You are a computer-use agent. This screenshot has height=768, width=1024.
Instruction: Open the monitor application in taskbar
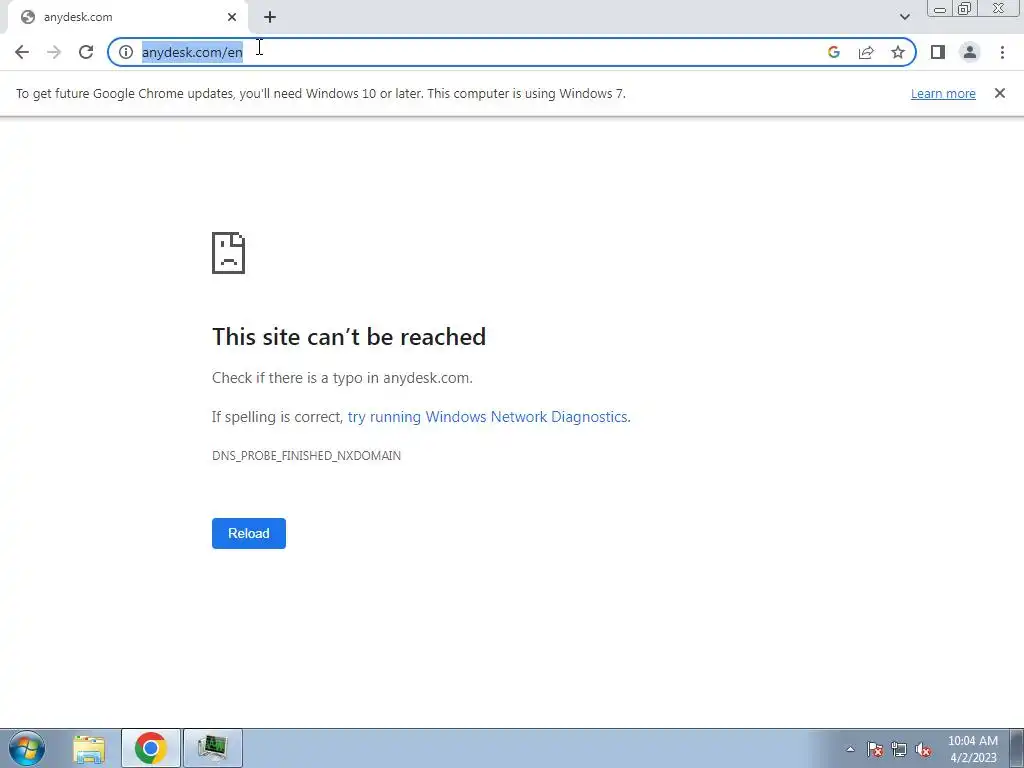[x=213, y=748]
